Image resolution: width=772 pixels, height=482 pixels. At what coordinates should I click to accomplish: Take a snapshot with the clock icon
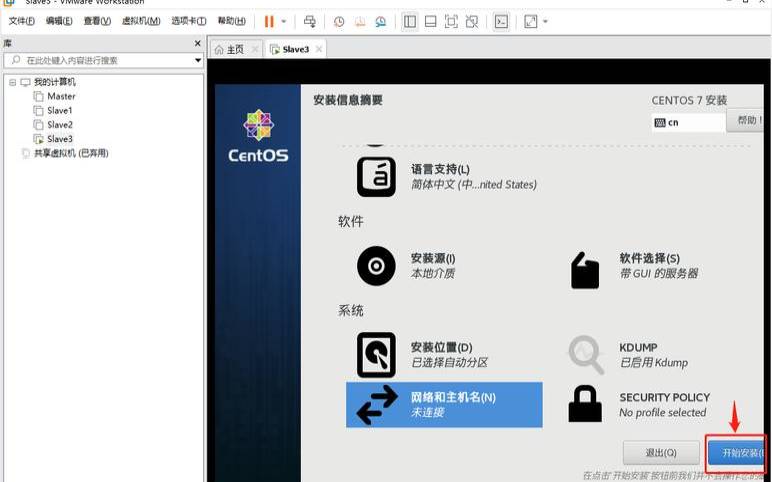[339, 21]
